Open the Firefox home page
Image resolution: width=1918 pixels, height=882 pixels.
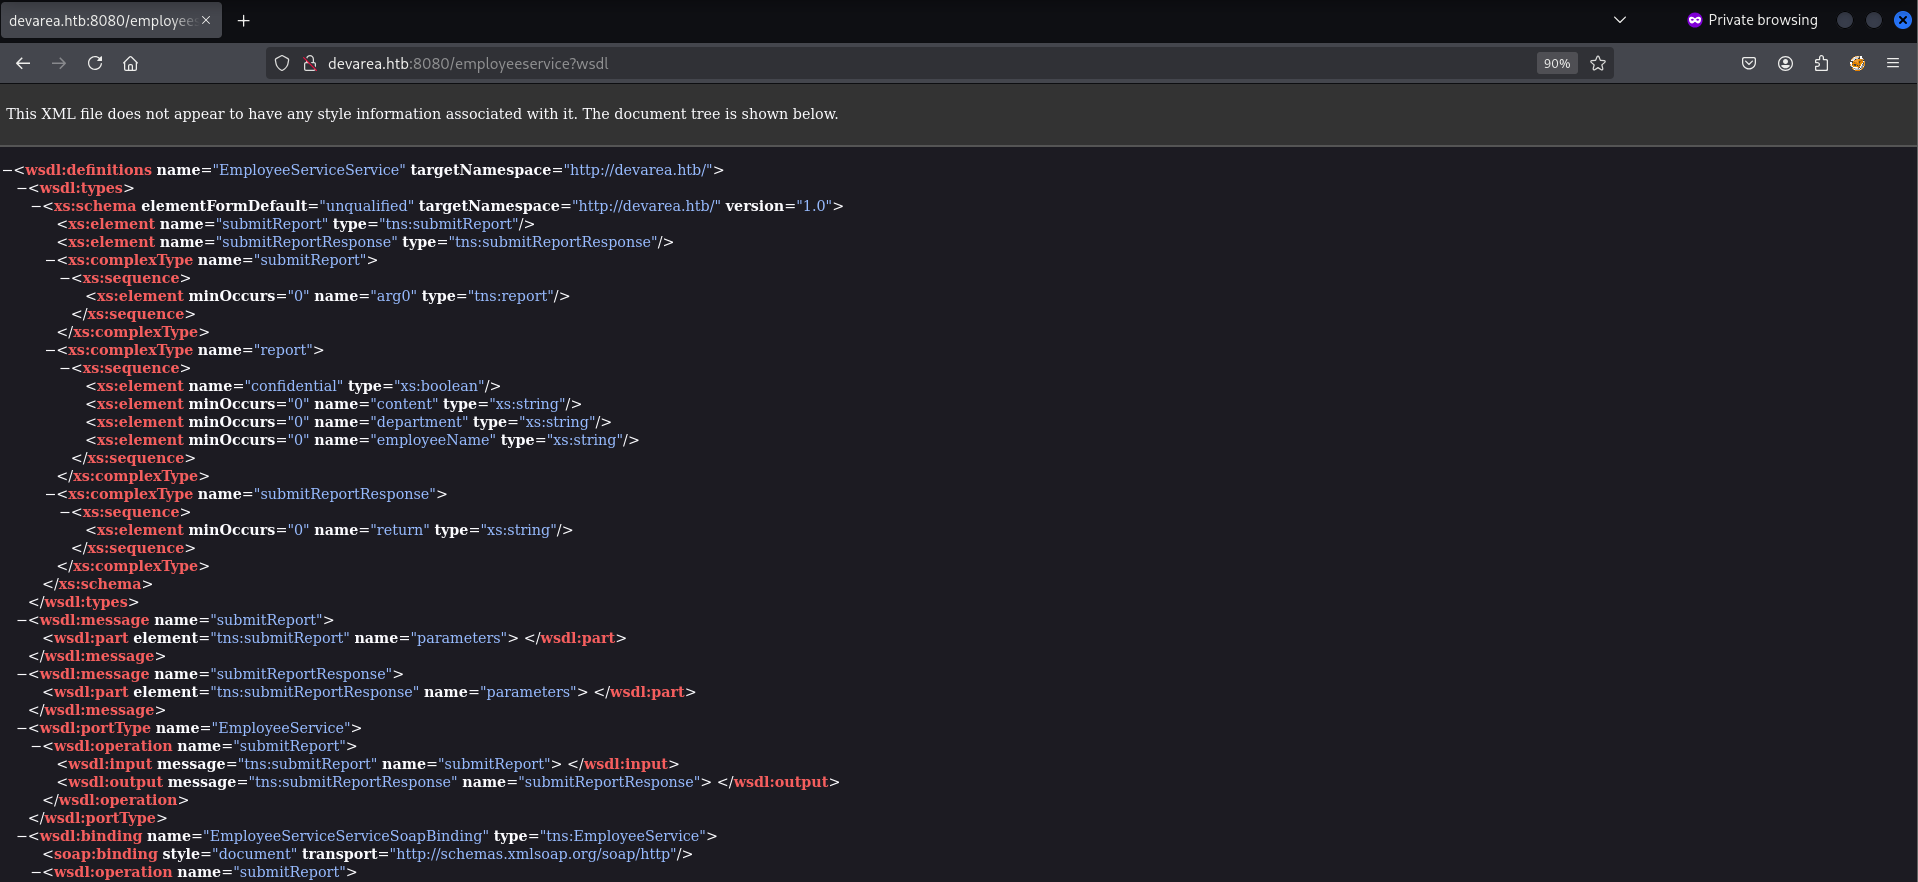coord(130,63)
